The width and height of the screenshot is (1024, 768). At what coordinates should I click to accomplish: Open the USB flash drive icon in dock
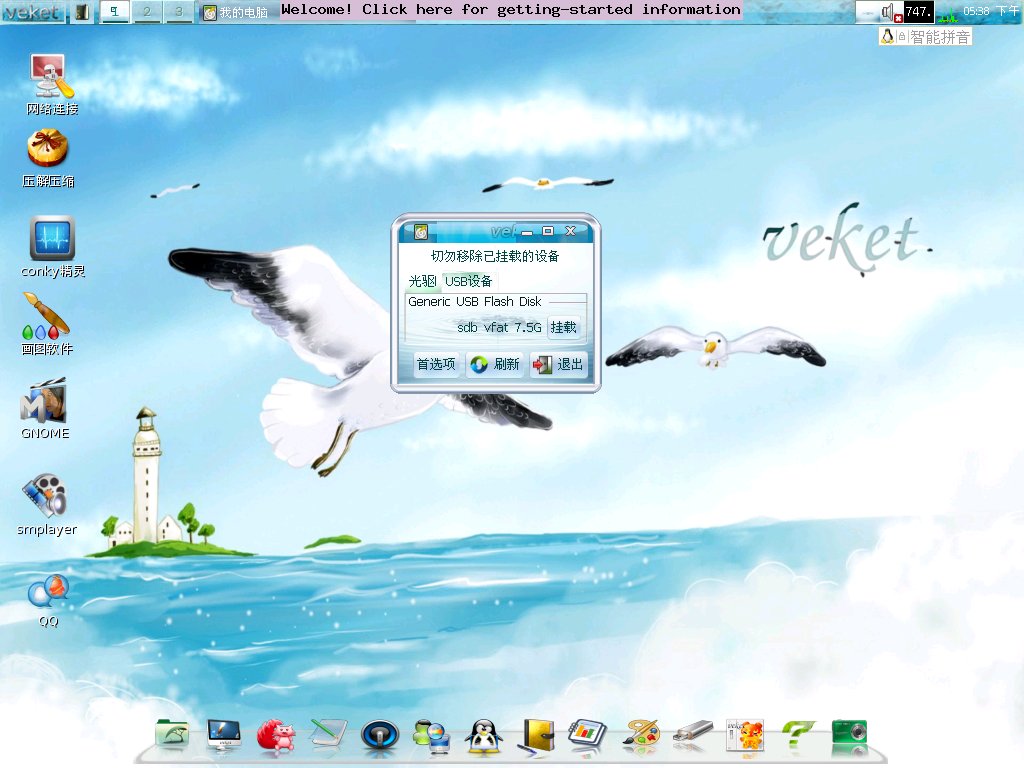click(693, 732)
